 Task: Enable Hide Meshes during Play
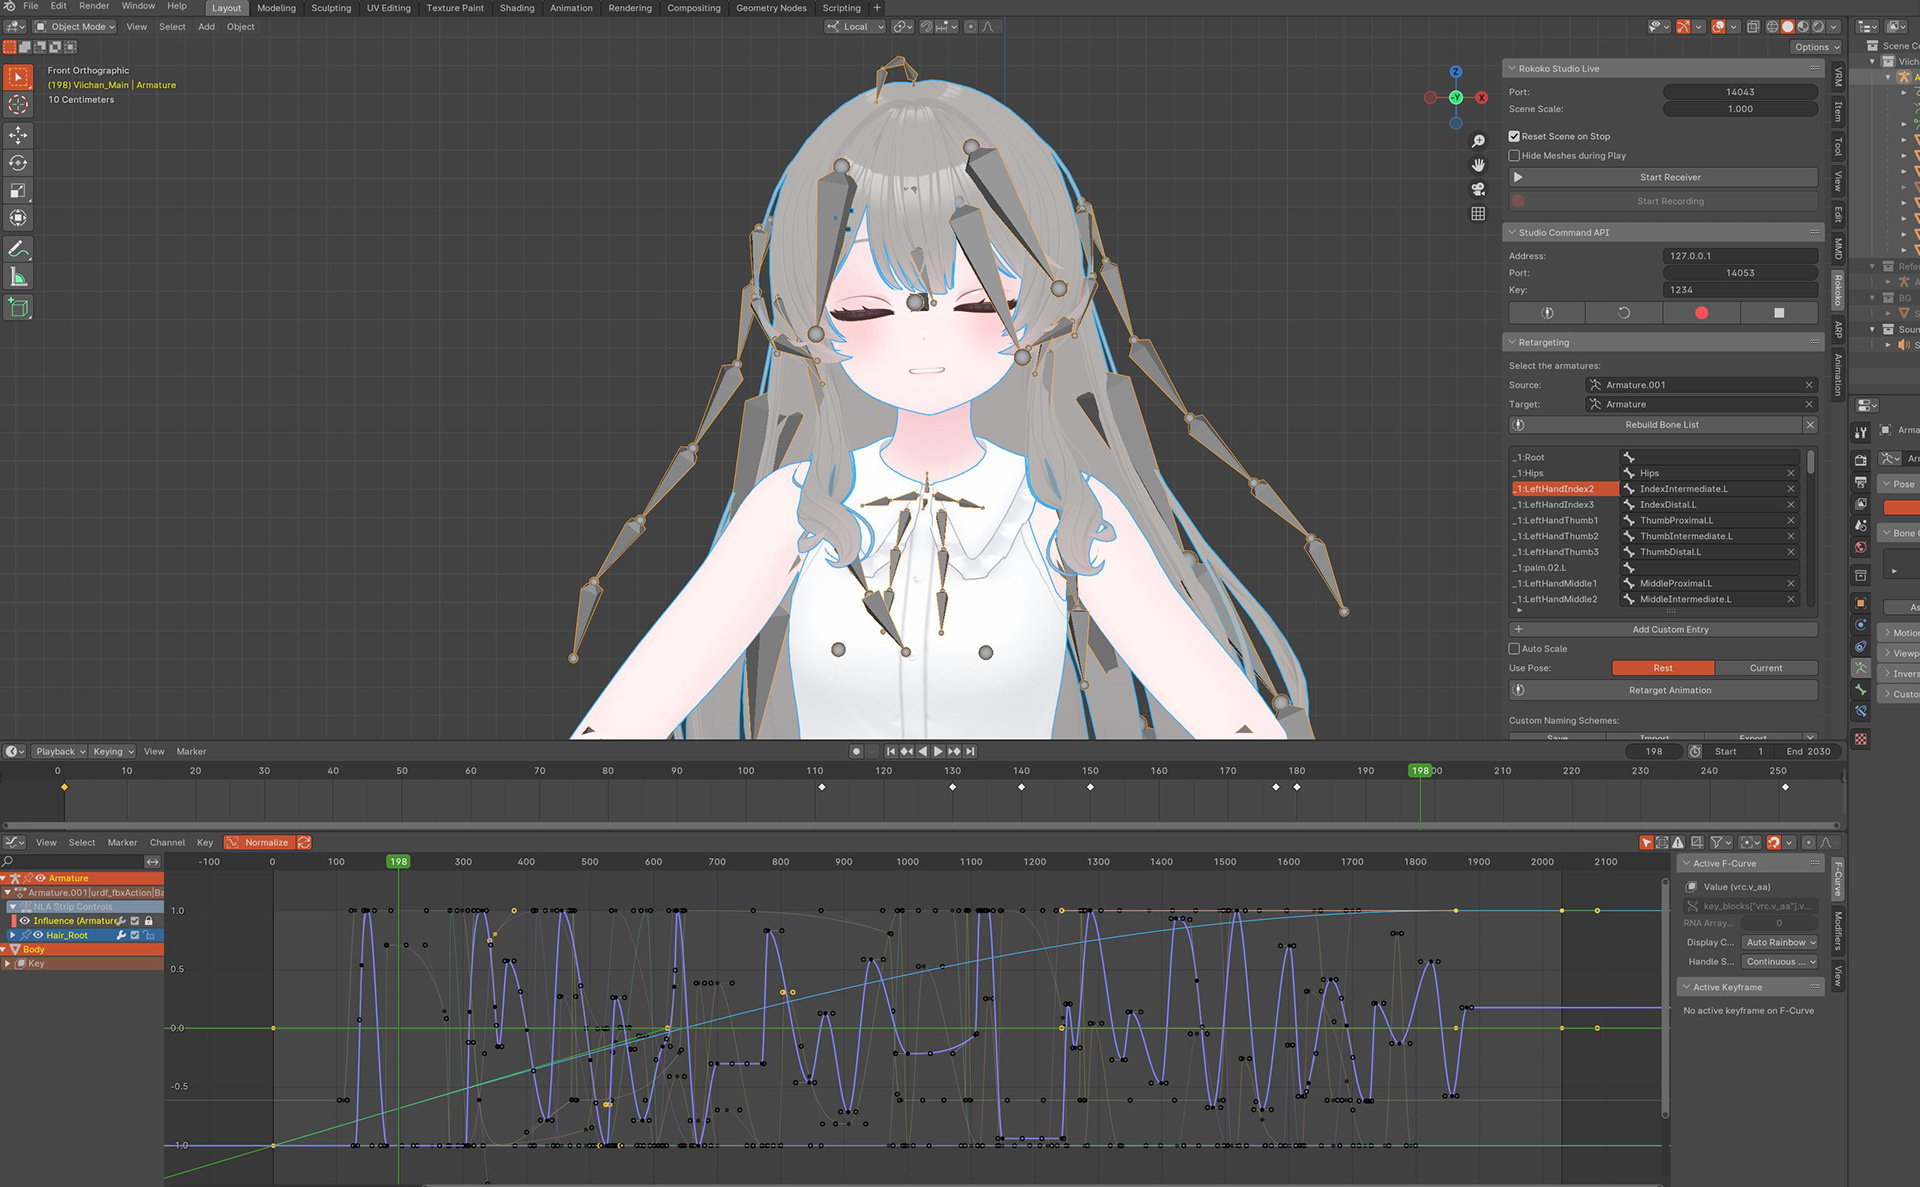[x=1514, y=156]
